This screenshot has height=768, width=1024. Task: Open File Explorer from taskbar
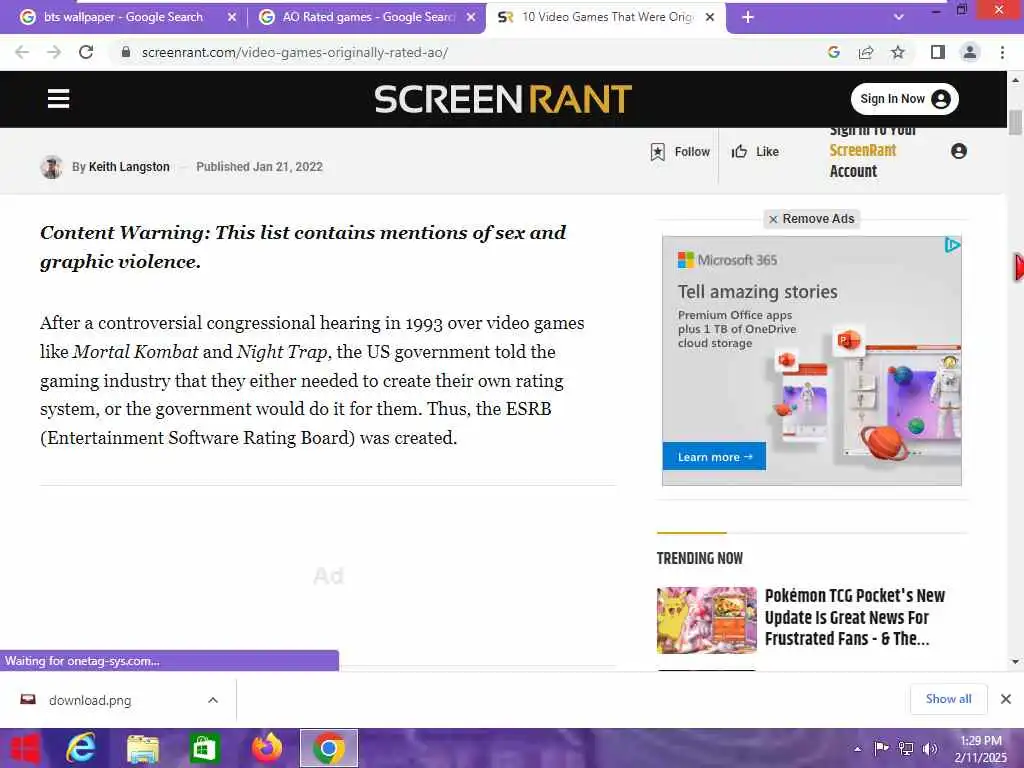(142, 748)
